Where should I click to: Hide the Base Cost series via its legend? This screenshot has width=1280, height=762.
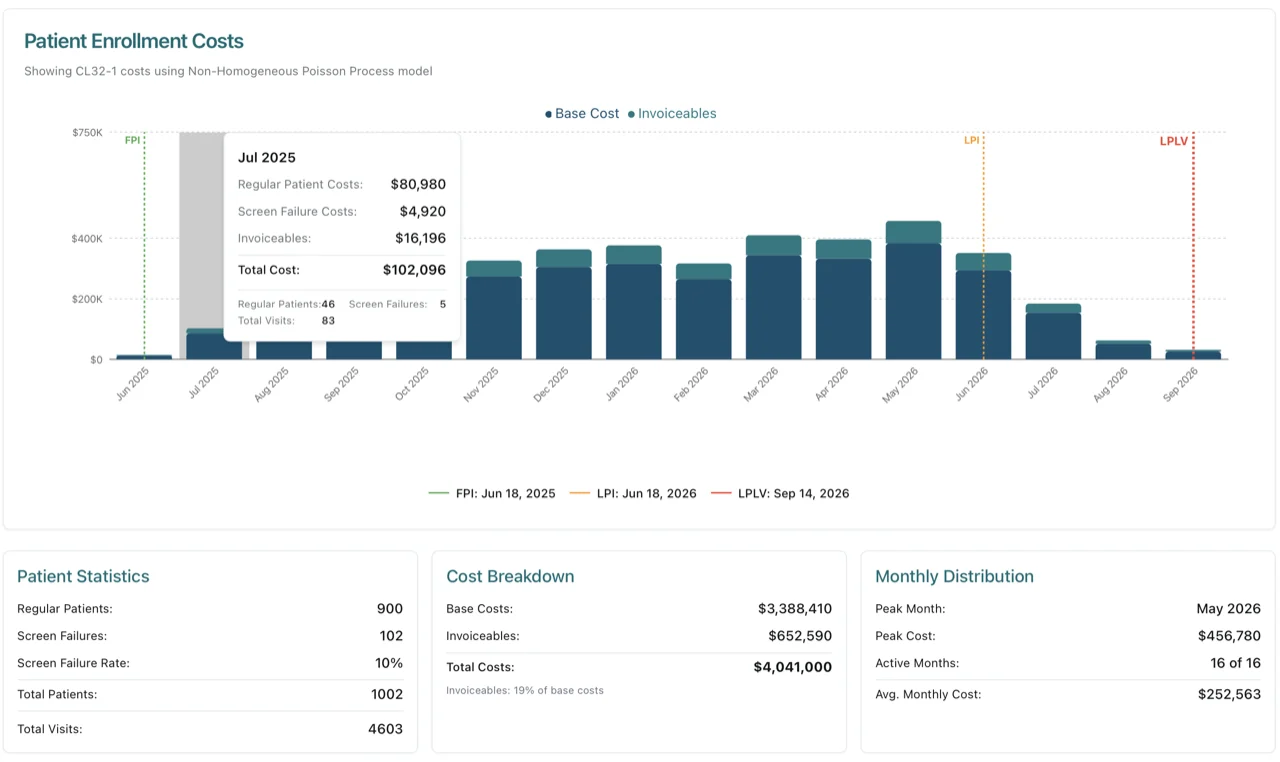[582, 113]
